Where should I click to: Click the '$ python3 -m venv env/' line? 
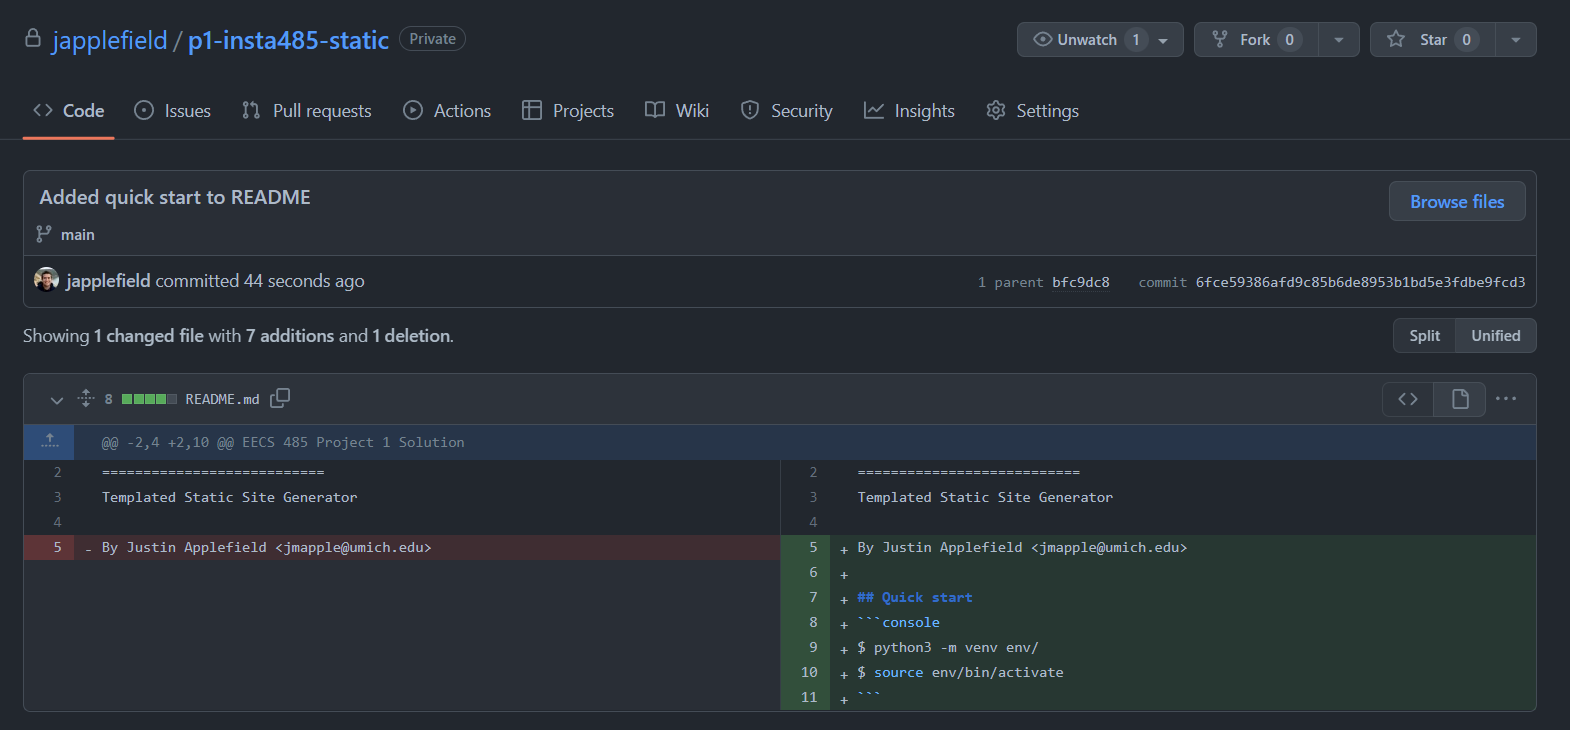(948, 648)
